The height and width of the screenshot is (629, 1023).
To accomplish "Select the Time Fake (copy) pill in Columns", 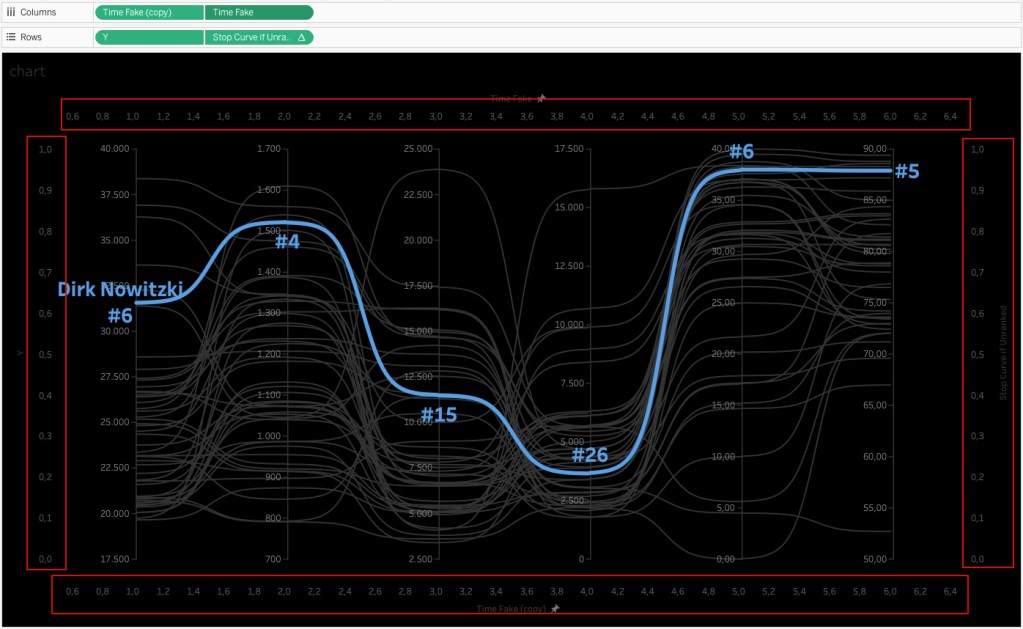I will pyautogui.click(x=149, y=12).
